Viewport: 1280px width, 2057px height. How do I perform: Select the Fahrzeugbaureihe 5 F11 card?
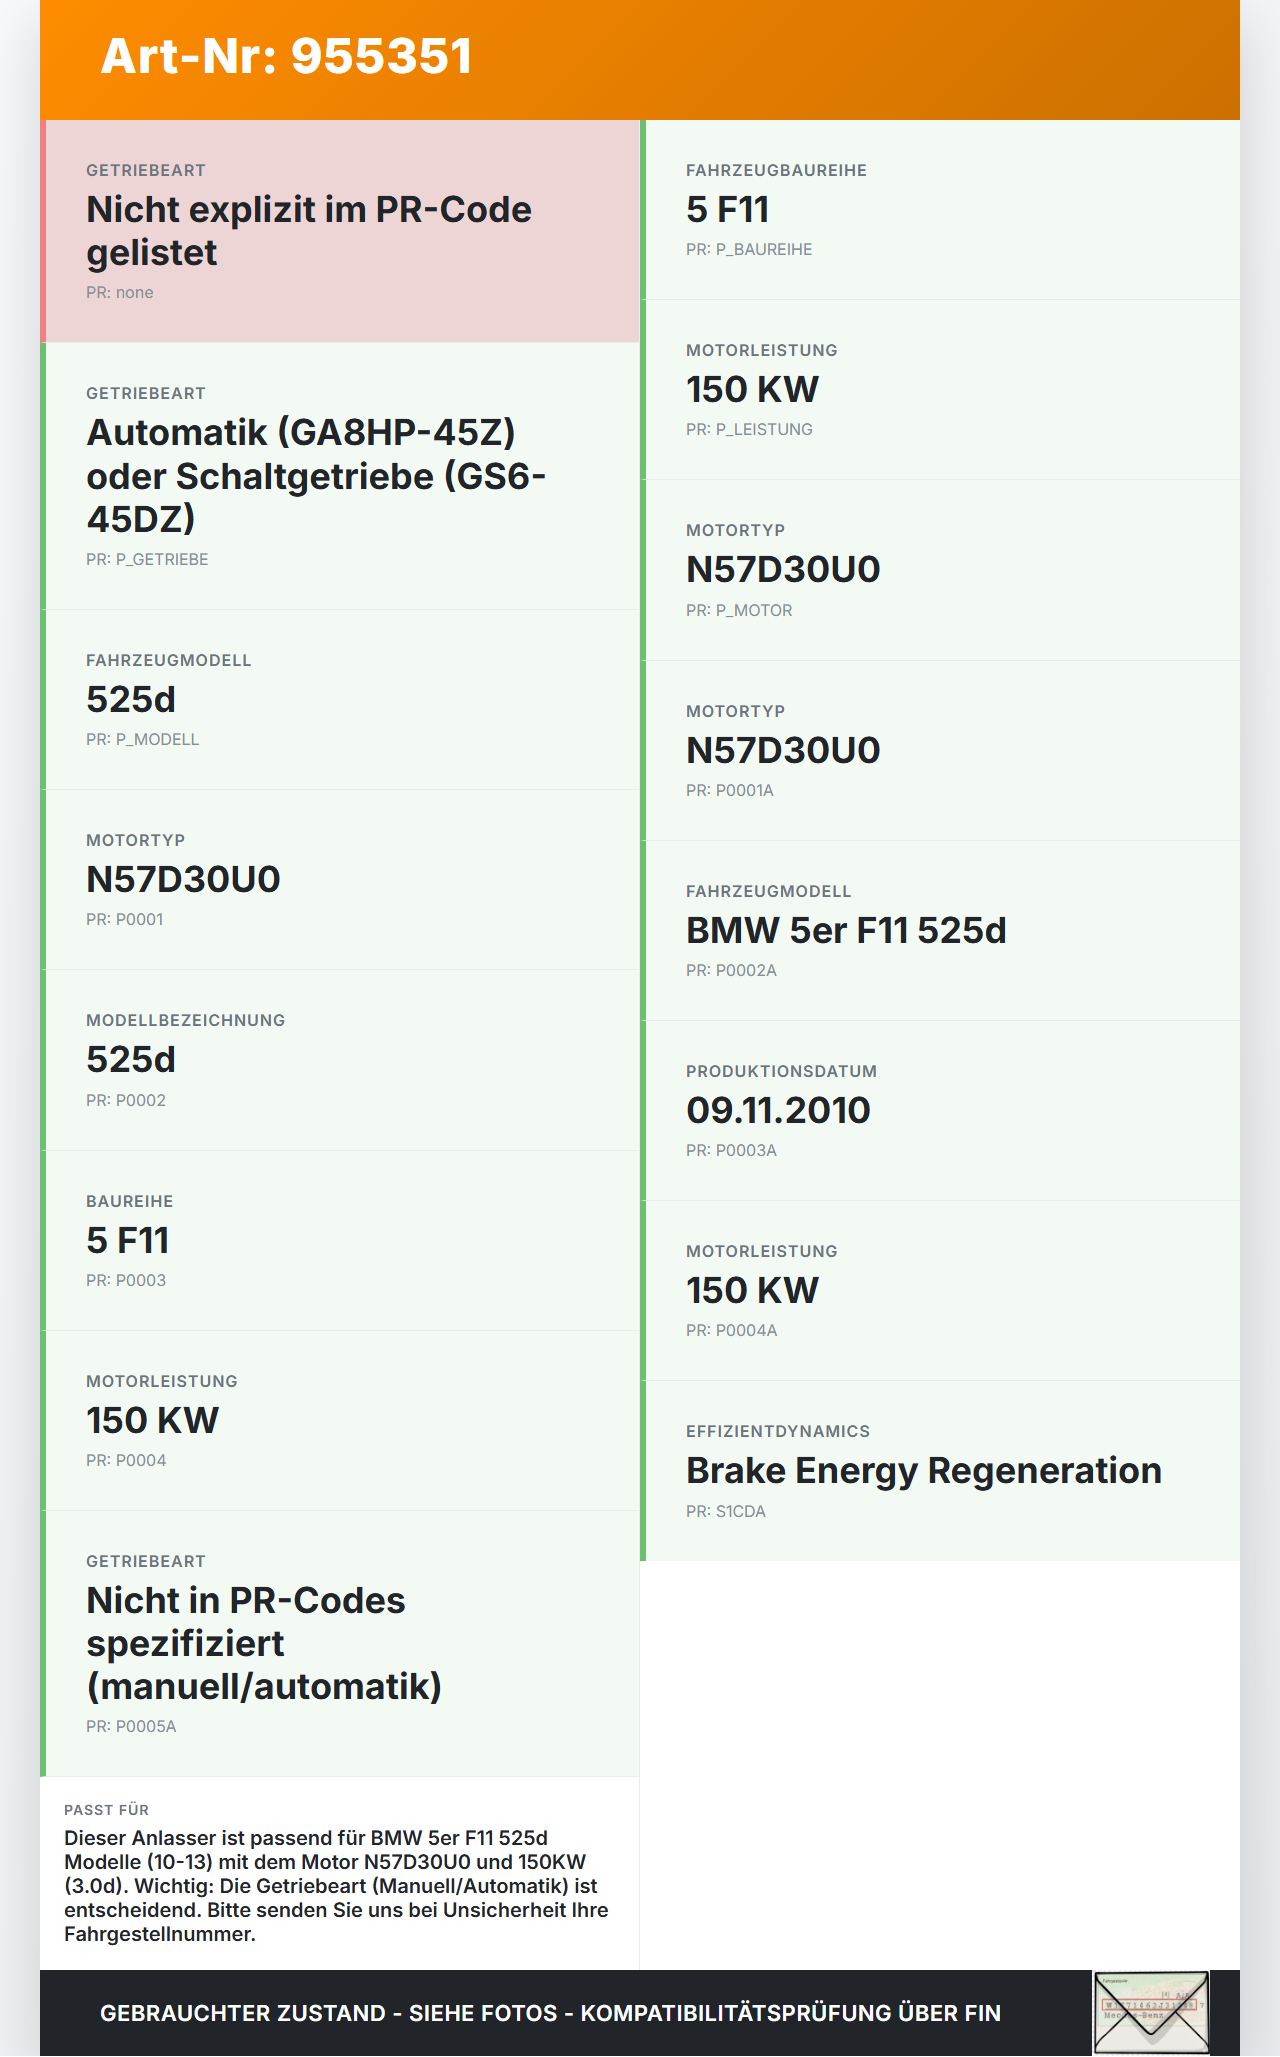pos(940,209)
